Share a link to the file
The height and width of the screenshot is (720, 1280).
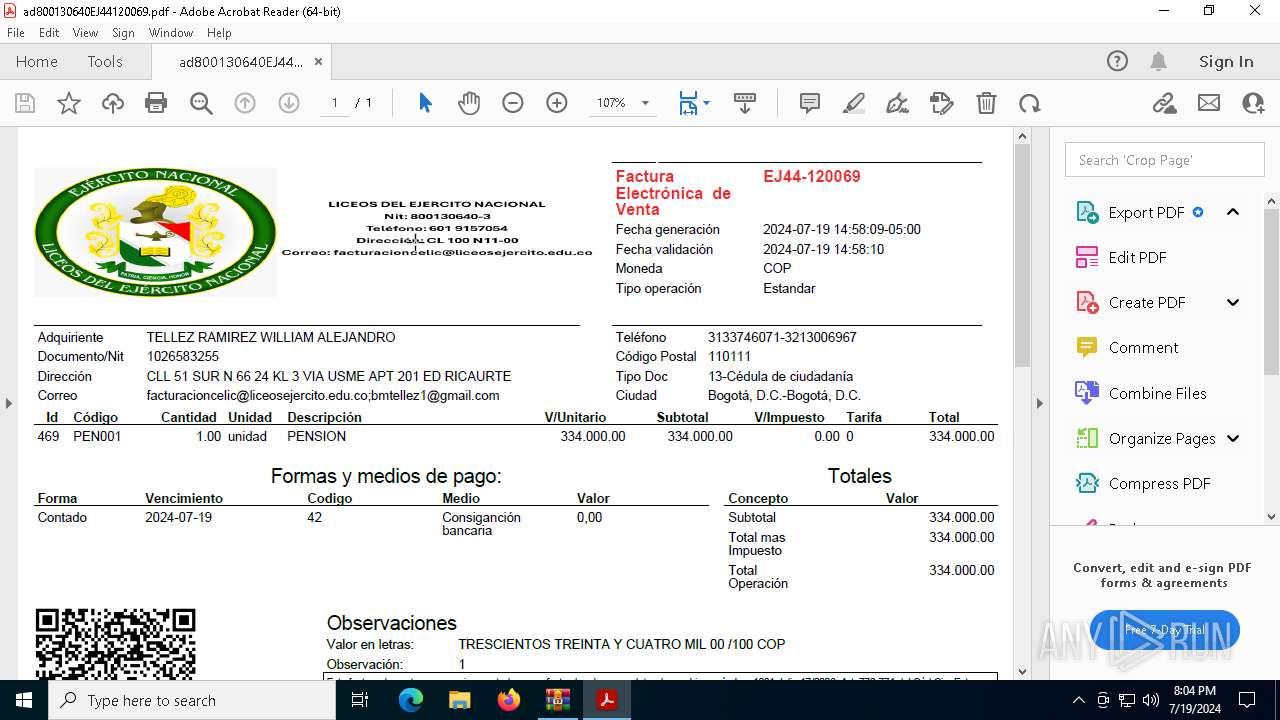pos(1164,103)
